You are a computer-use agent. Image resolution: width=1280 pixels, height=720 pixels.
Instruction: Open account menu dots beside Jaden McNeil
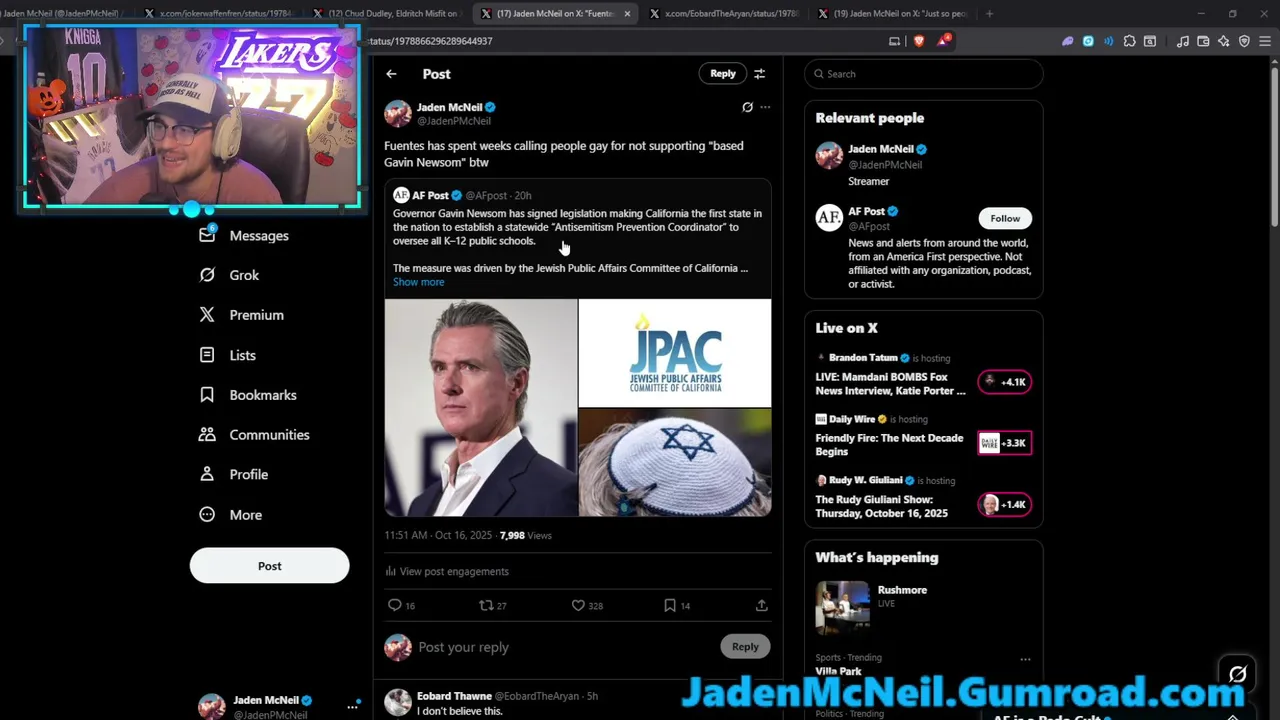352,706
